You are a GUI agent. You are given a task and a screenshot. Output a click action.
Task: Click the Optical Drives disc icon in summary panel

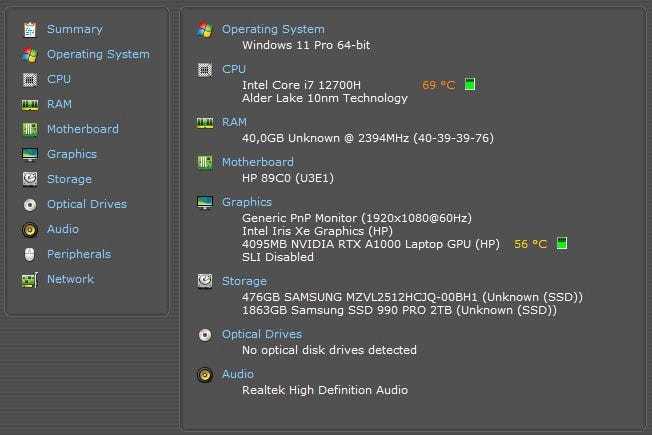click(205, 335)
